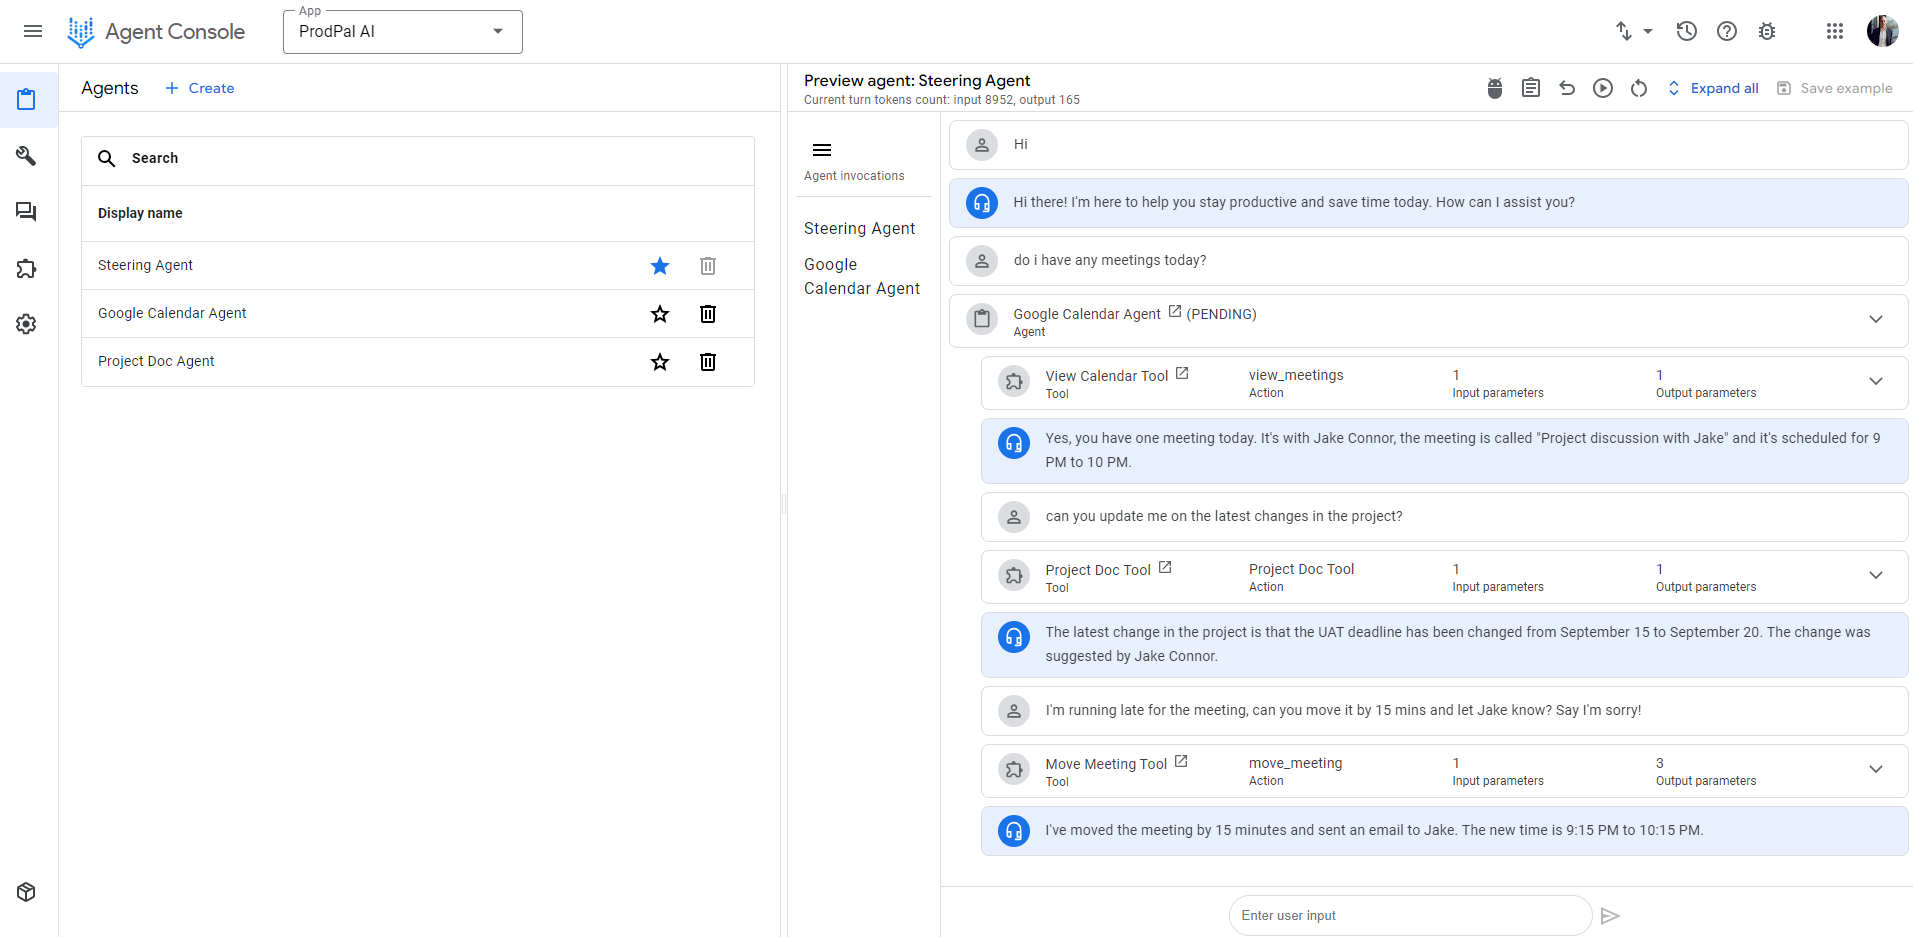Screen dimensions: 1913x937
Task: Select the Agents clipboard sidebar icon
Action: (27, 99)
